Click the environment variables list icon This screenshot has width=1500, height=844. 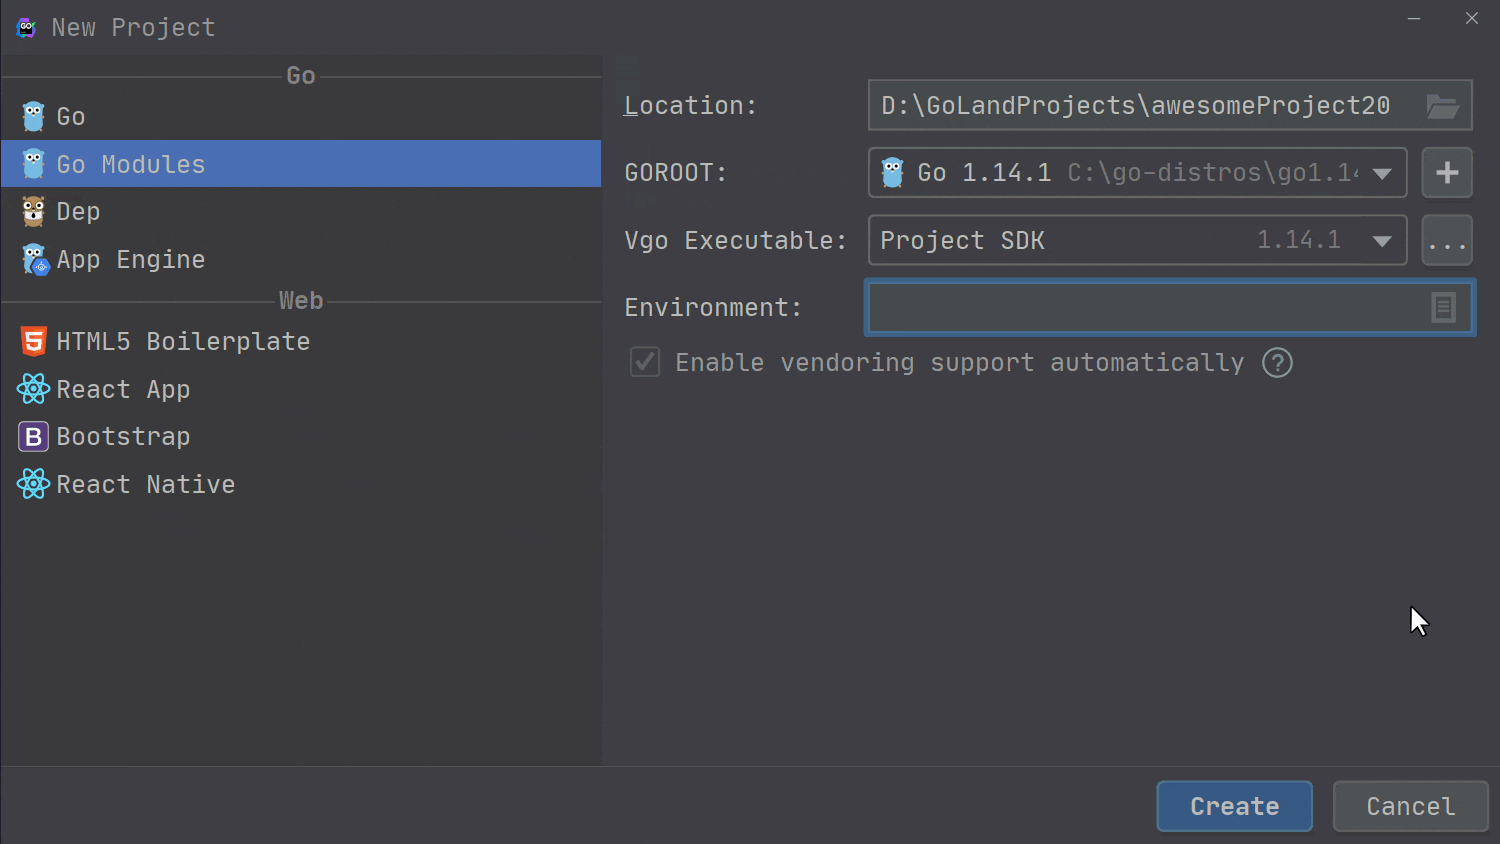pyautogui.click(x=1442, y=308)
